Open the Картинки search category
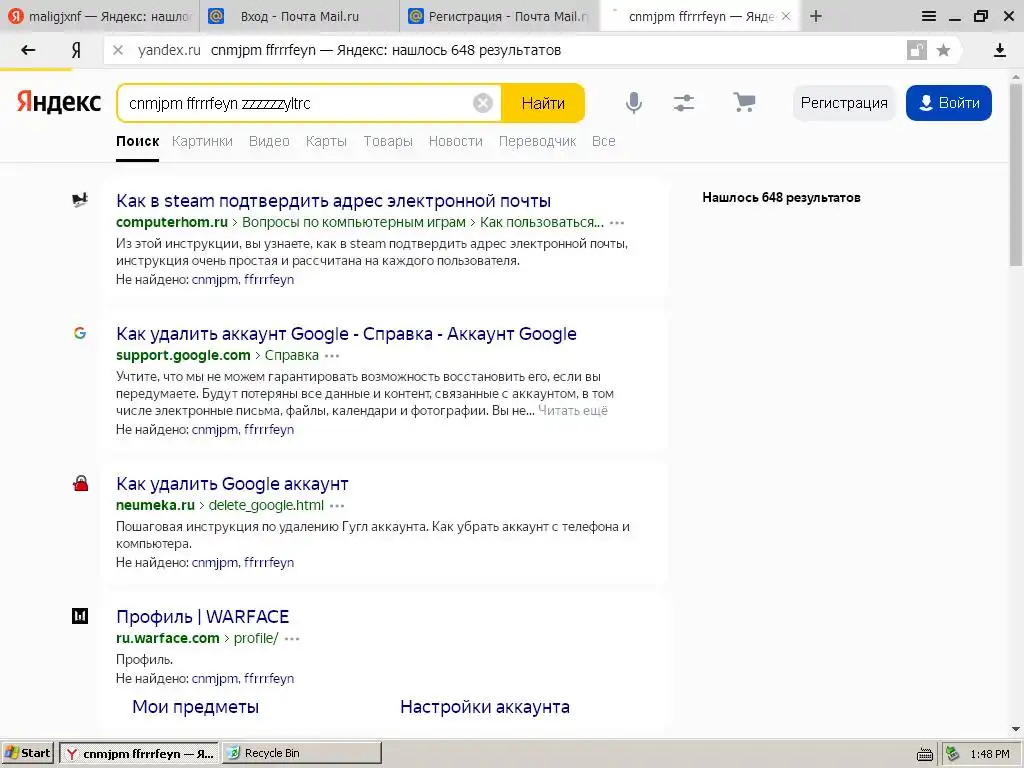Viewport: 1024px width, 768px height. tap(202, 141)
